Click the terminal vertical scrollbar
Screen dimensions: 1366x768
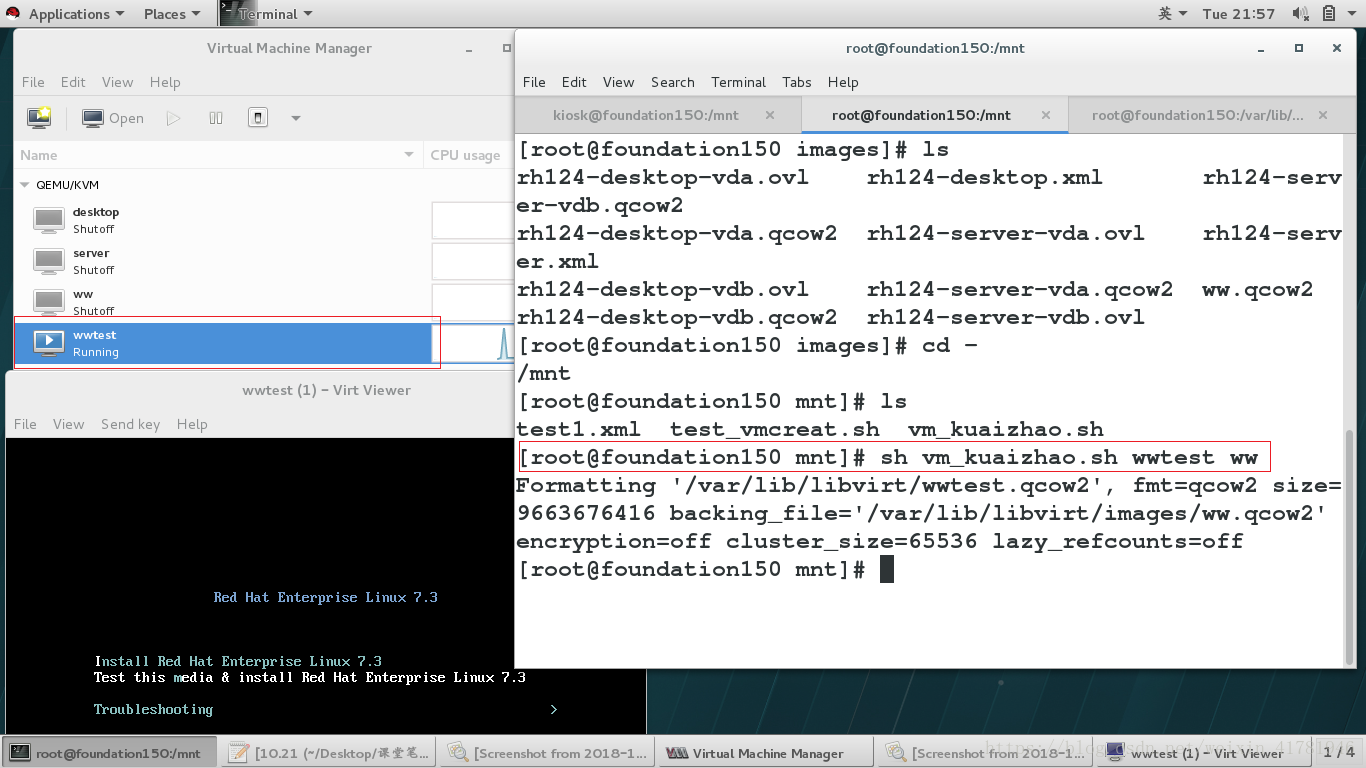click(1349, 547)
